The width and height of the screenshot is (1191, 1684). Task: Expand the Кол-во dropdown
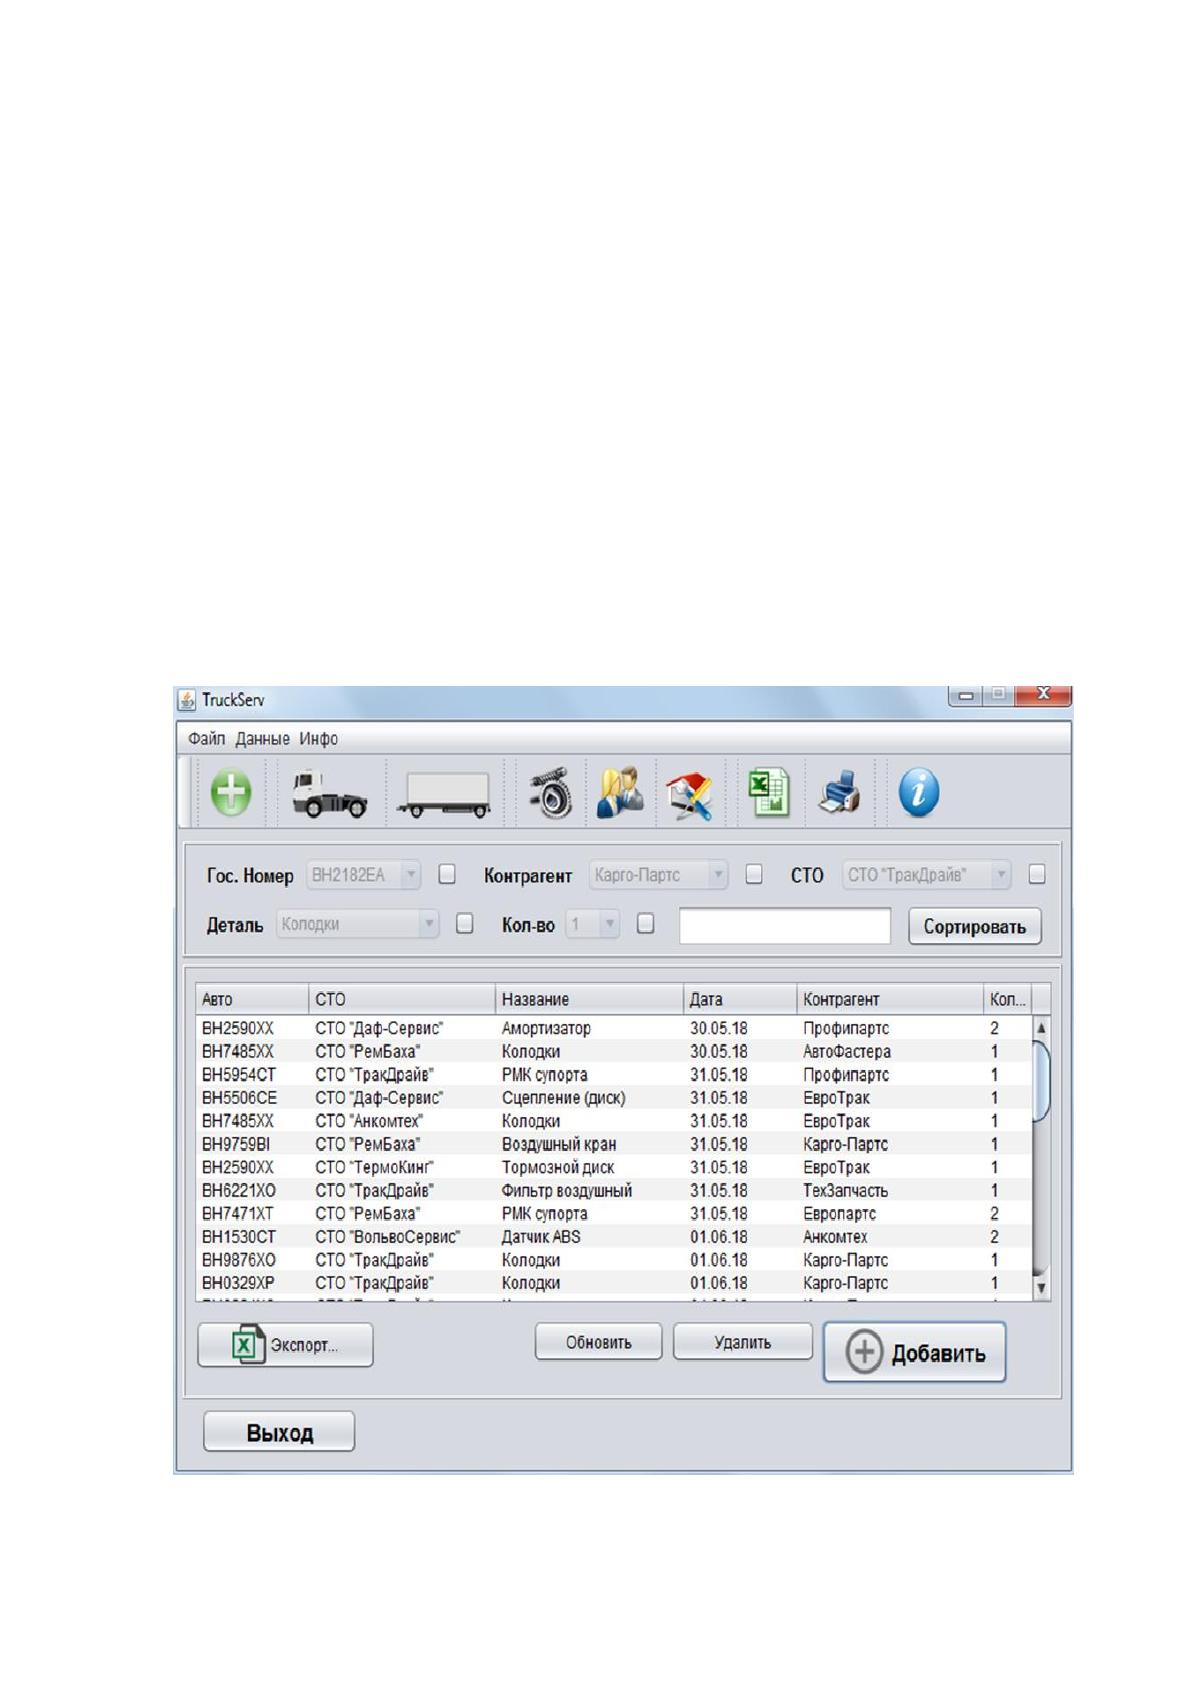pyautogui.click(x=609, y=924)
